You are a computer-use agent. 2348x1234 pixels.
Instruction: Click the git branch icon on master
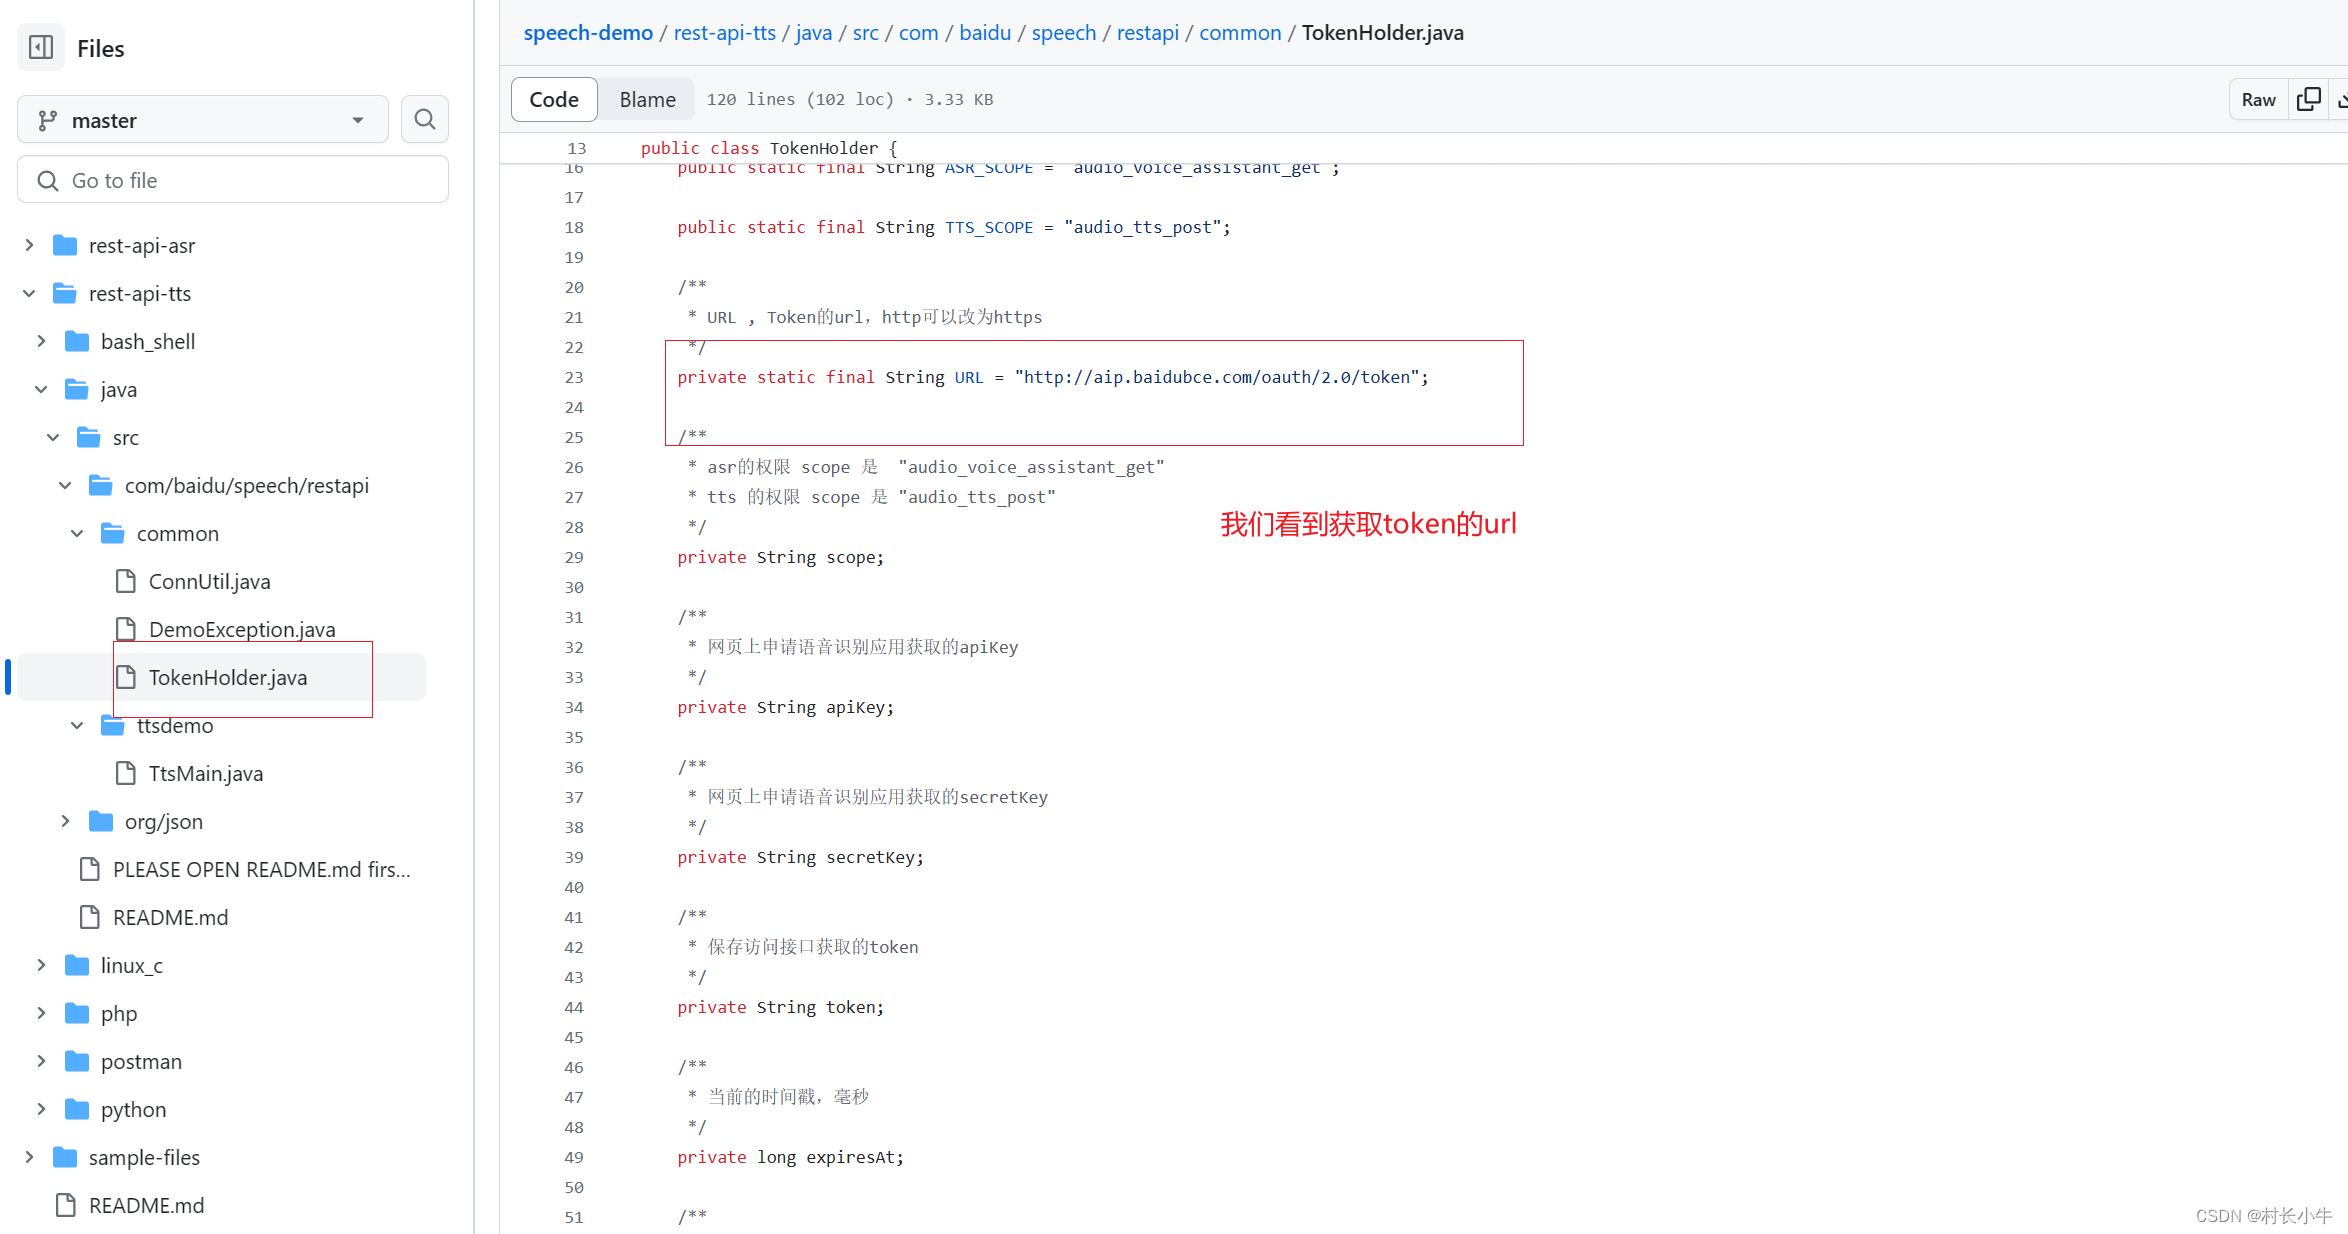tap(47, 120)
